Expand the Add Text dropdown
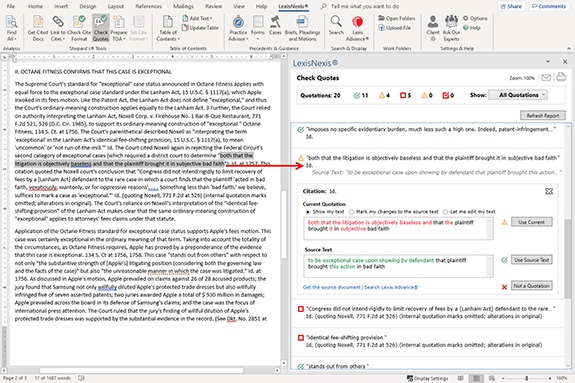575x383 pixels. coord(197,18)
